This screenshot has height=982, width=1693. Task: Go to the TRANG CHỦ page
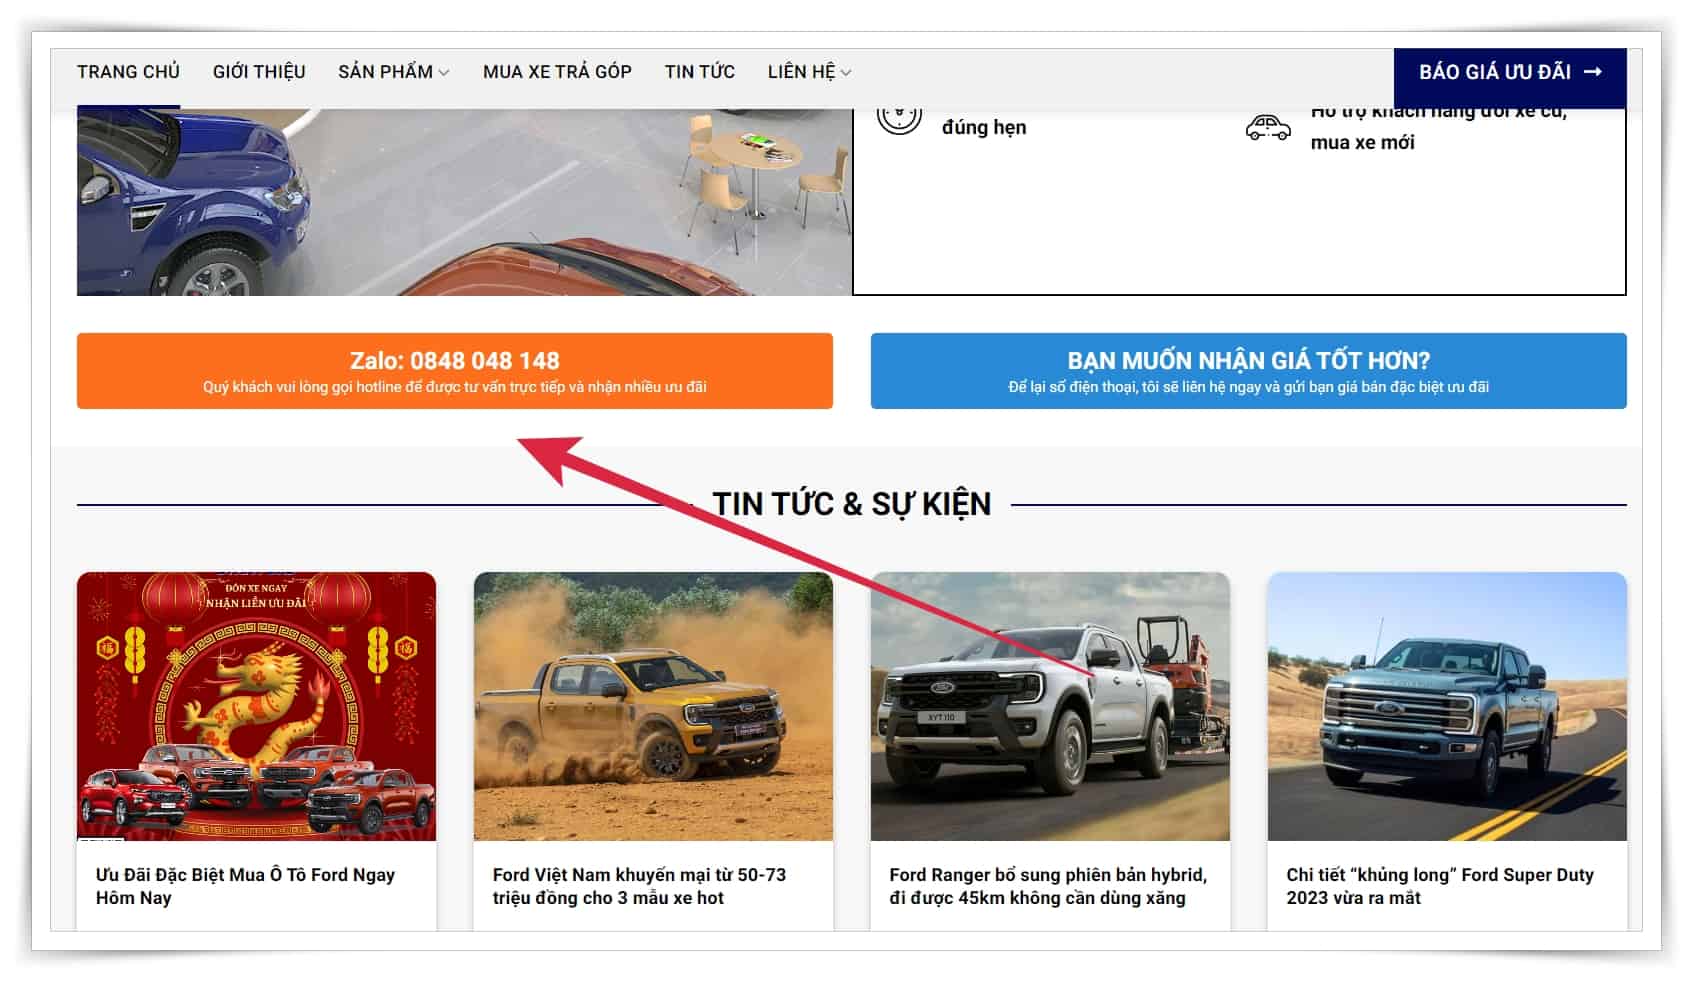tap(128, 72)
